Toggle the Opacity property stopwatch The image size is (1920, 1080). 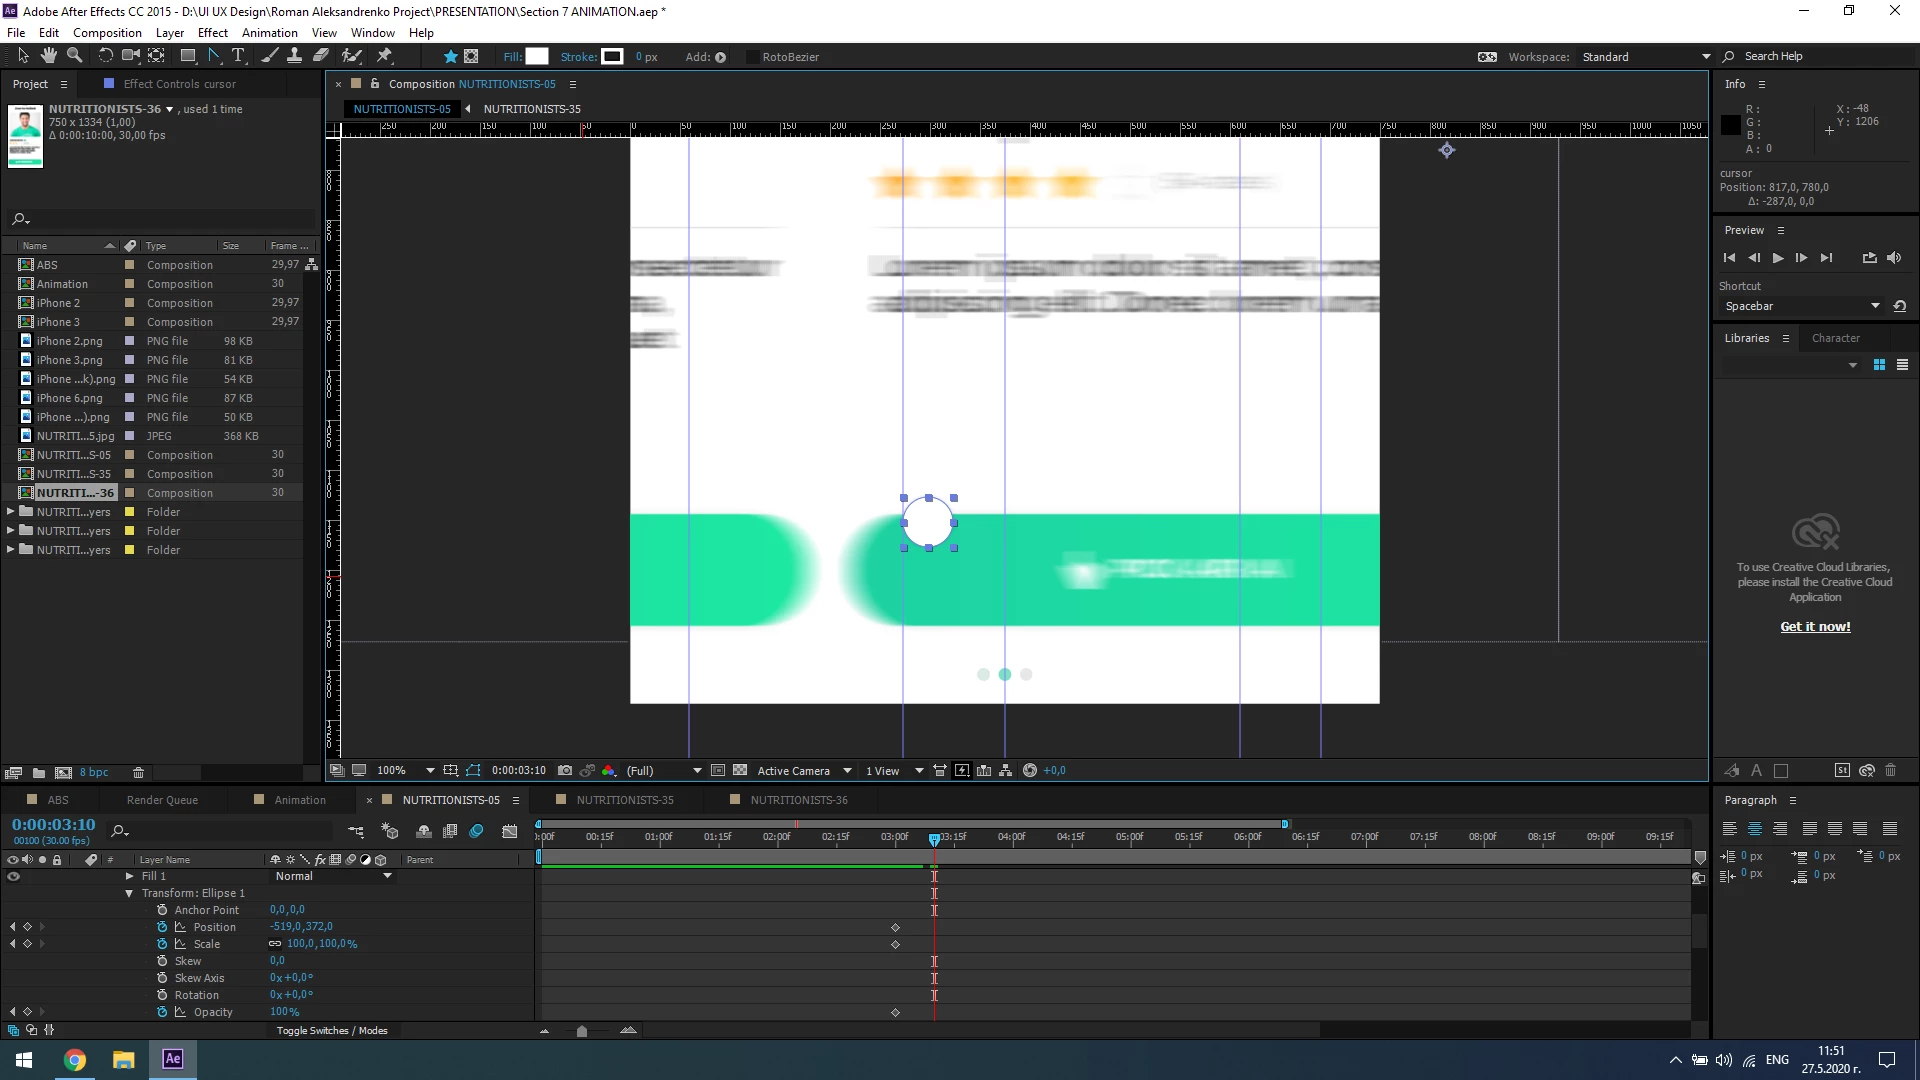(162, 1012)
